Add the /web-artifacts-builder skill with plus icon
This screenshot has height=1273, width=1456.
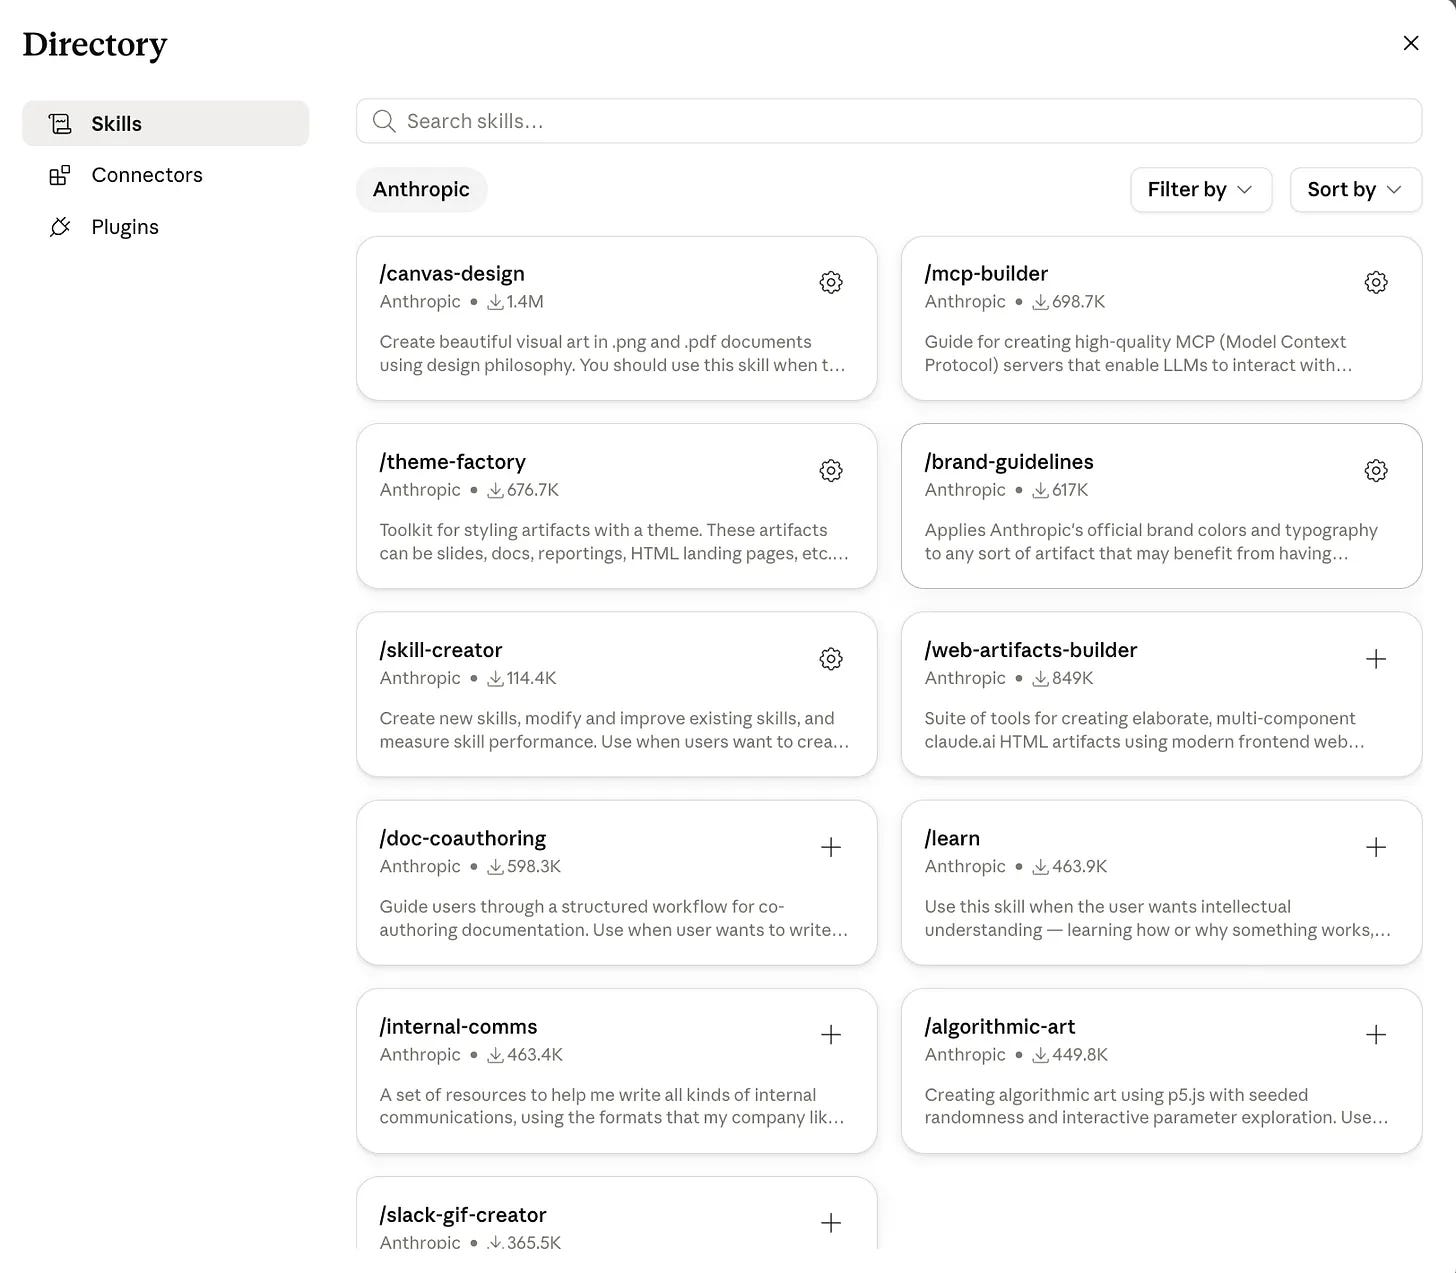click(1376, 659)
